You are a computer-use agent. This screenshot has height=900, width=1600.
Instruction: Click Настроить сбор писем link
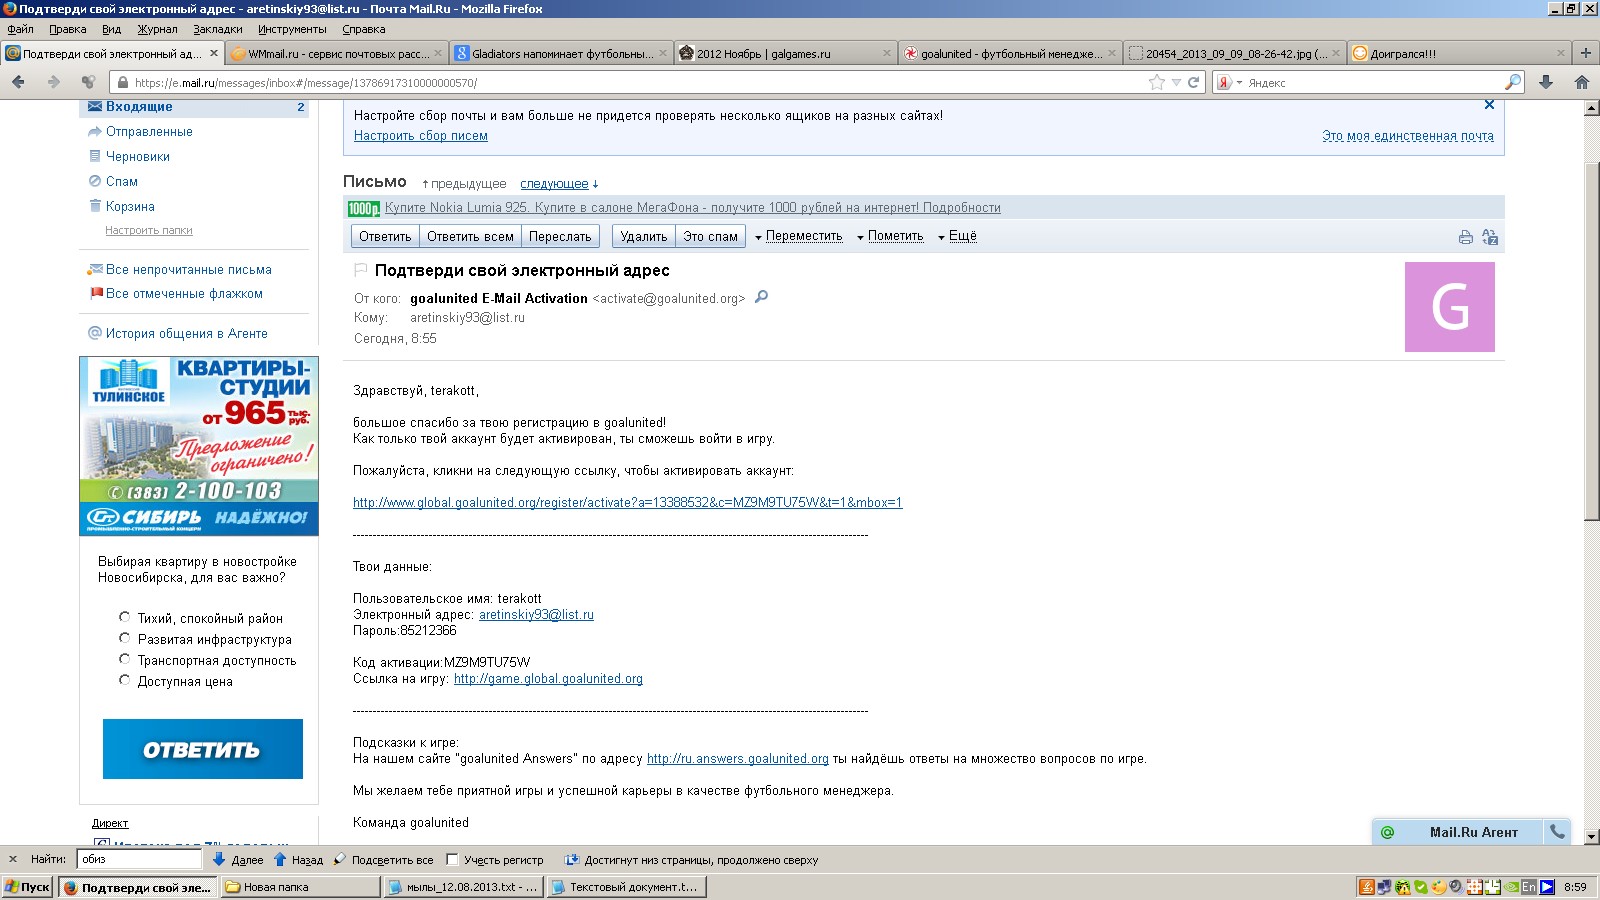pyautogui.click(x=421, y=136)
